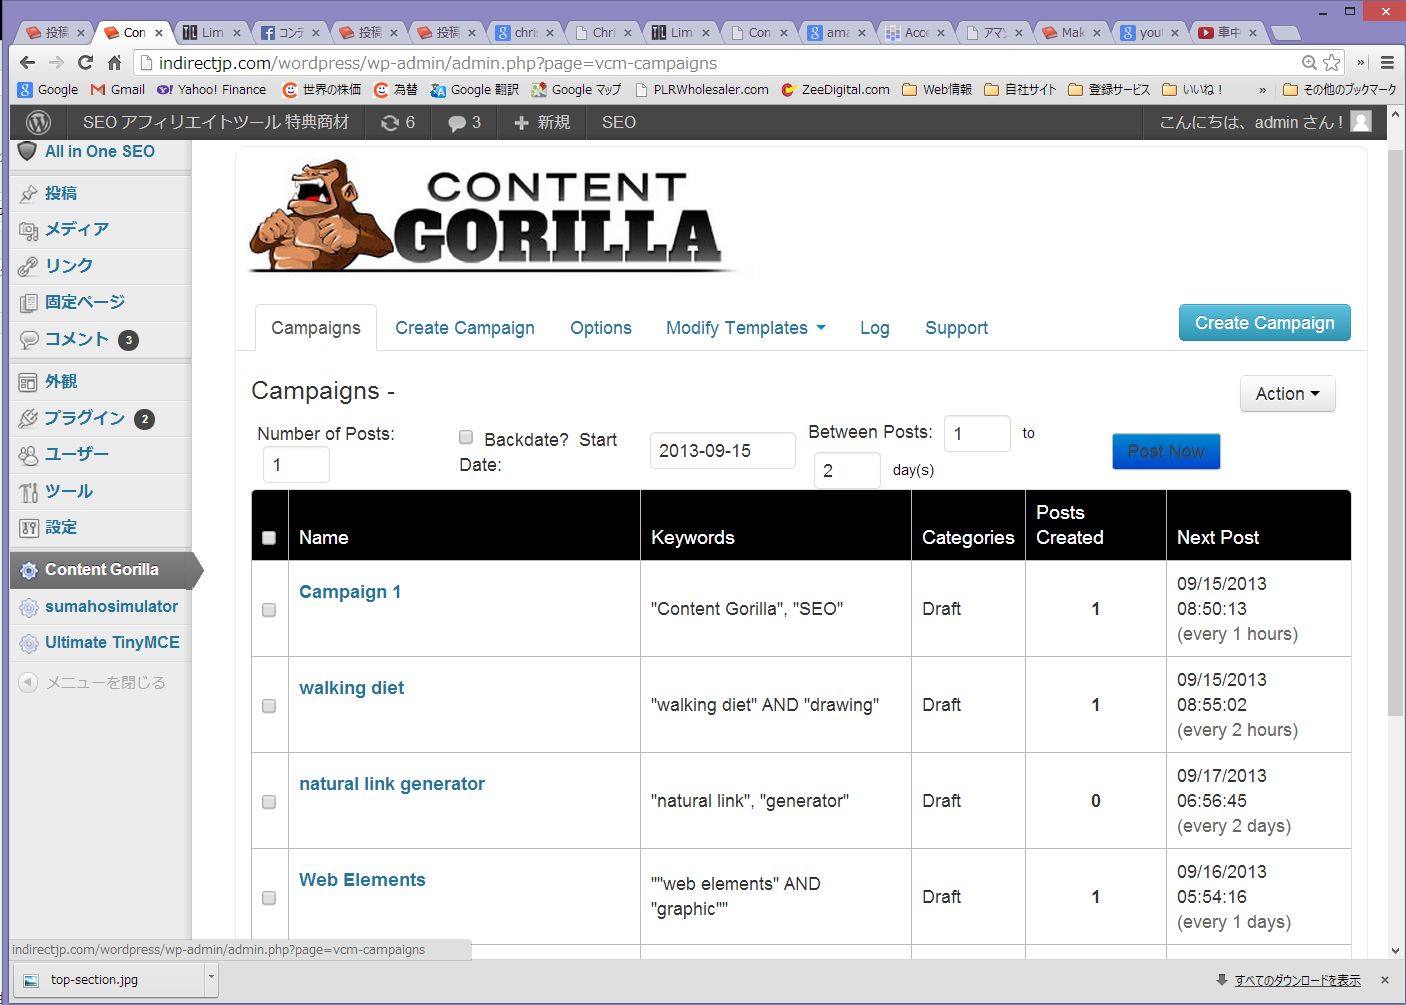Viewport: 1406px width, 1005px height.
Task: Select all campaigns with header checkbox
Action: click(269, 538)
